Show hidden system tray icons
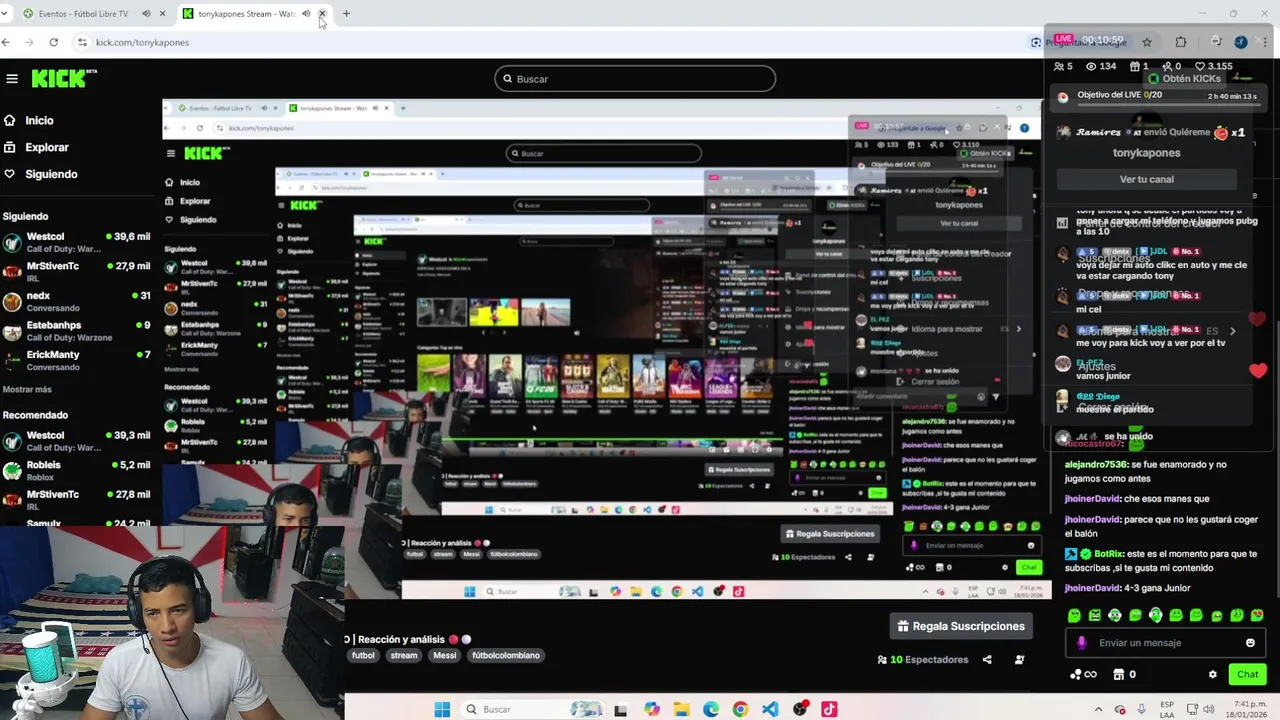 pos(1098,709)
